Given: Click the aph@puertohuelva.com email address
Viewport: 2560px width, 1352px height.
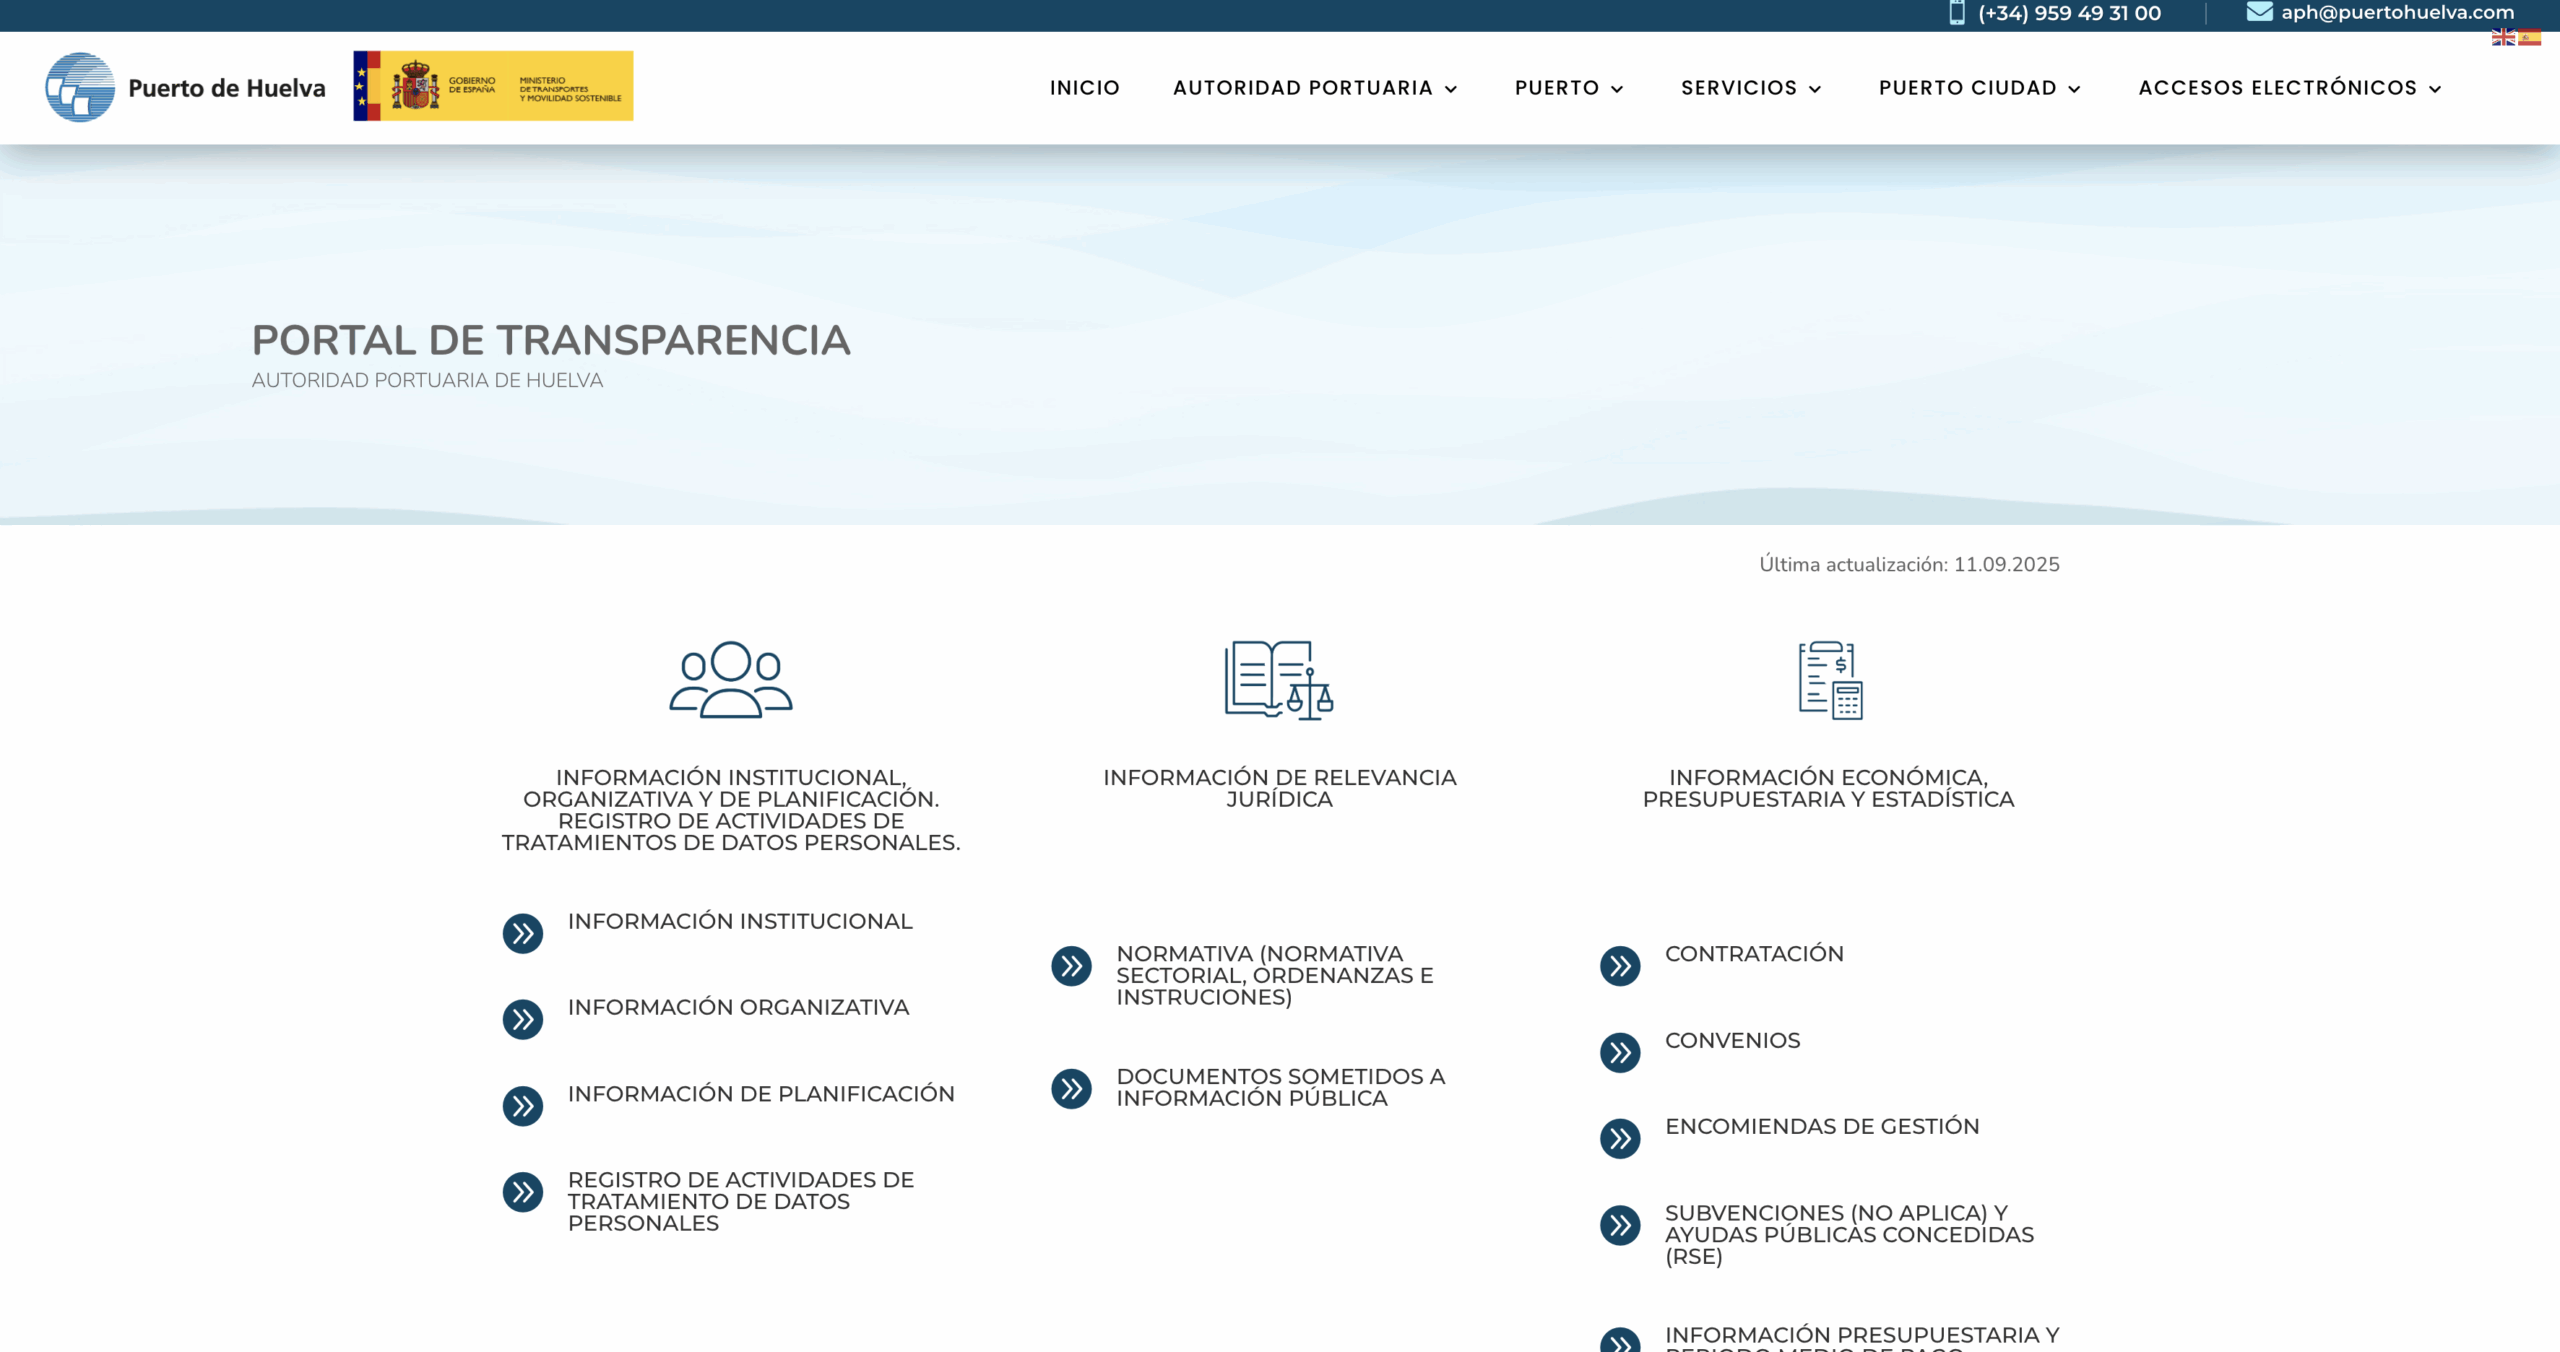Looking at the screenshot, I should click(x=2397, y=12).
